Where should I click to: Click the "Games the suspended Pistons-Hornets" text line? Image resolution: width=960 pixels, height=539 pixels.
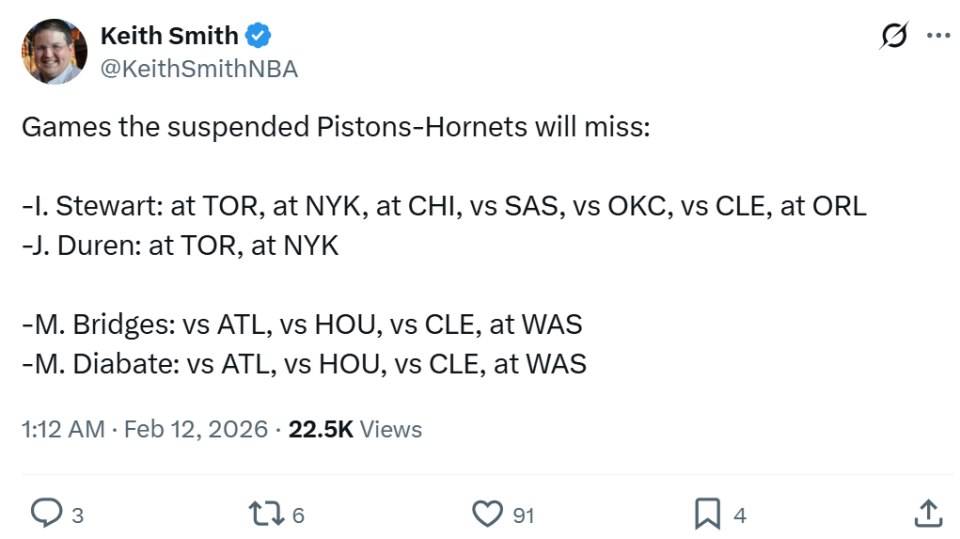point(335,128)
